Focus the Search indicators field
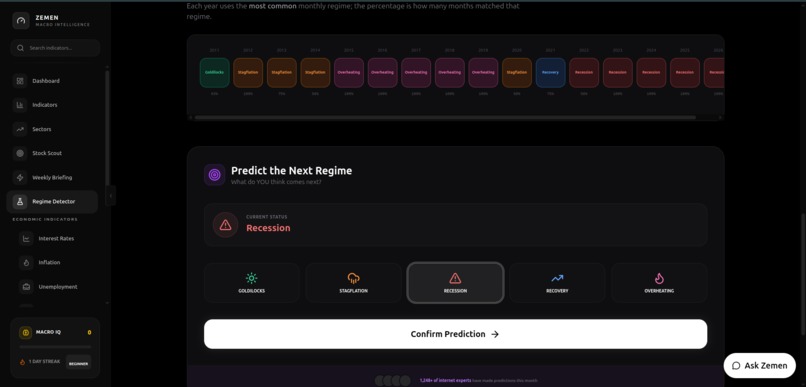 55,48
